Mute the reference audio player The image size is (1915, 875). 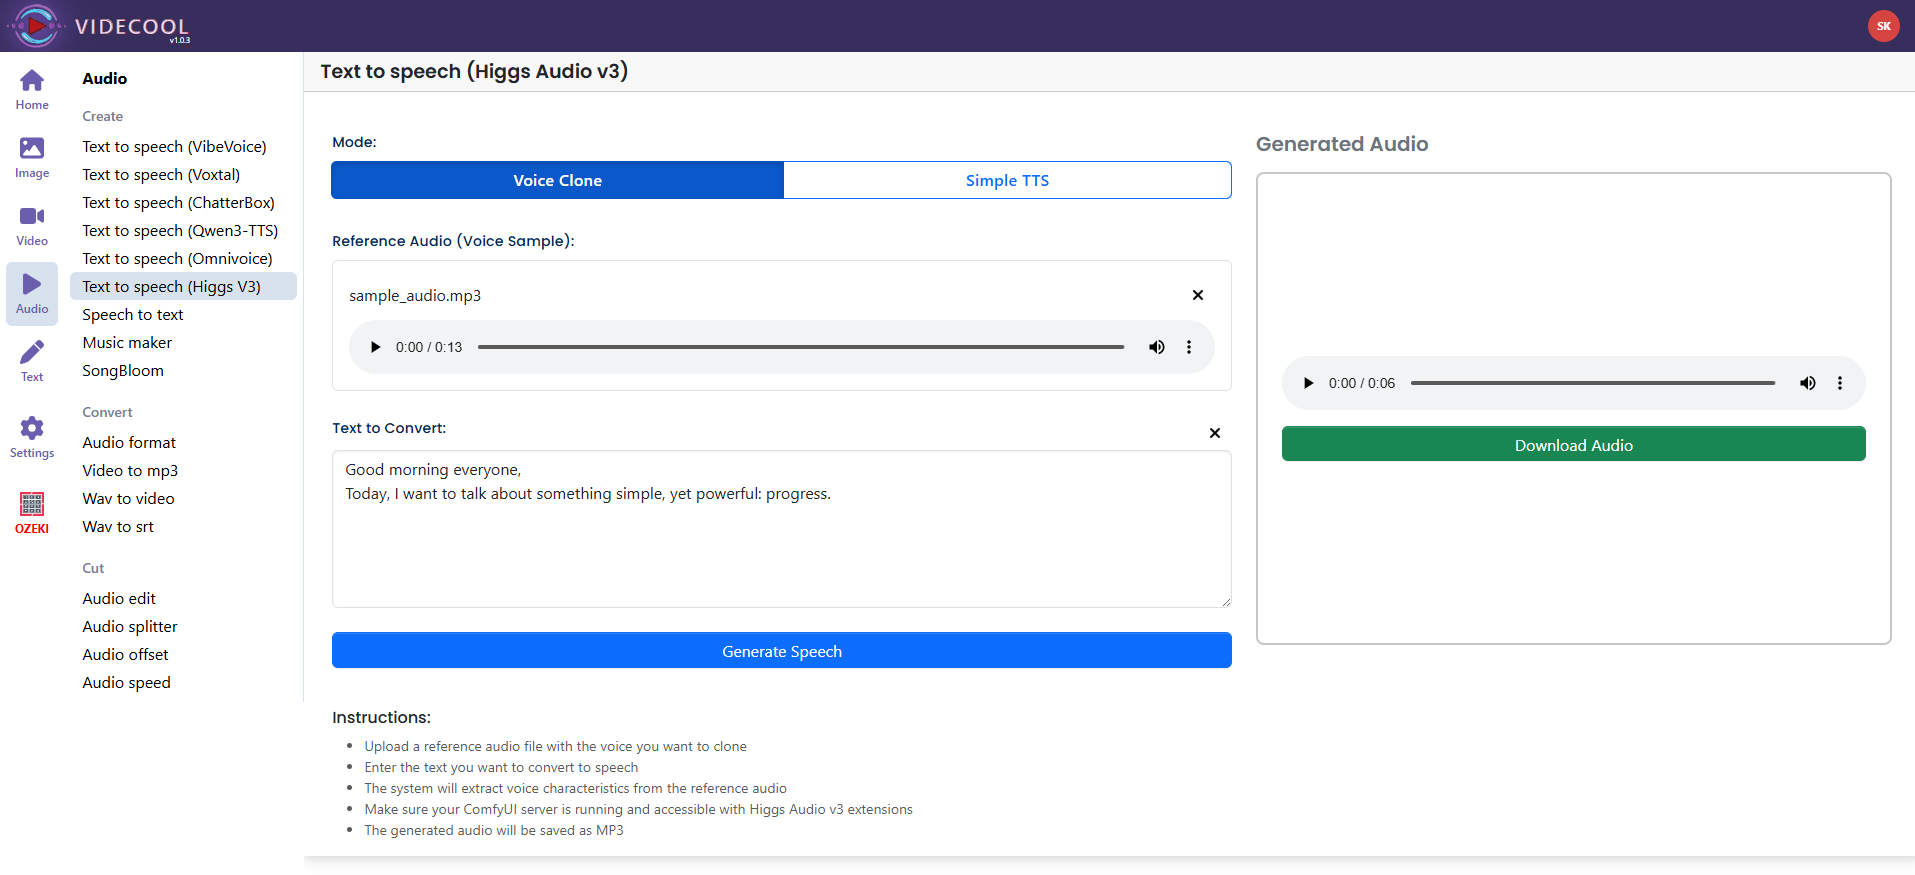[x=1157, y=347]
